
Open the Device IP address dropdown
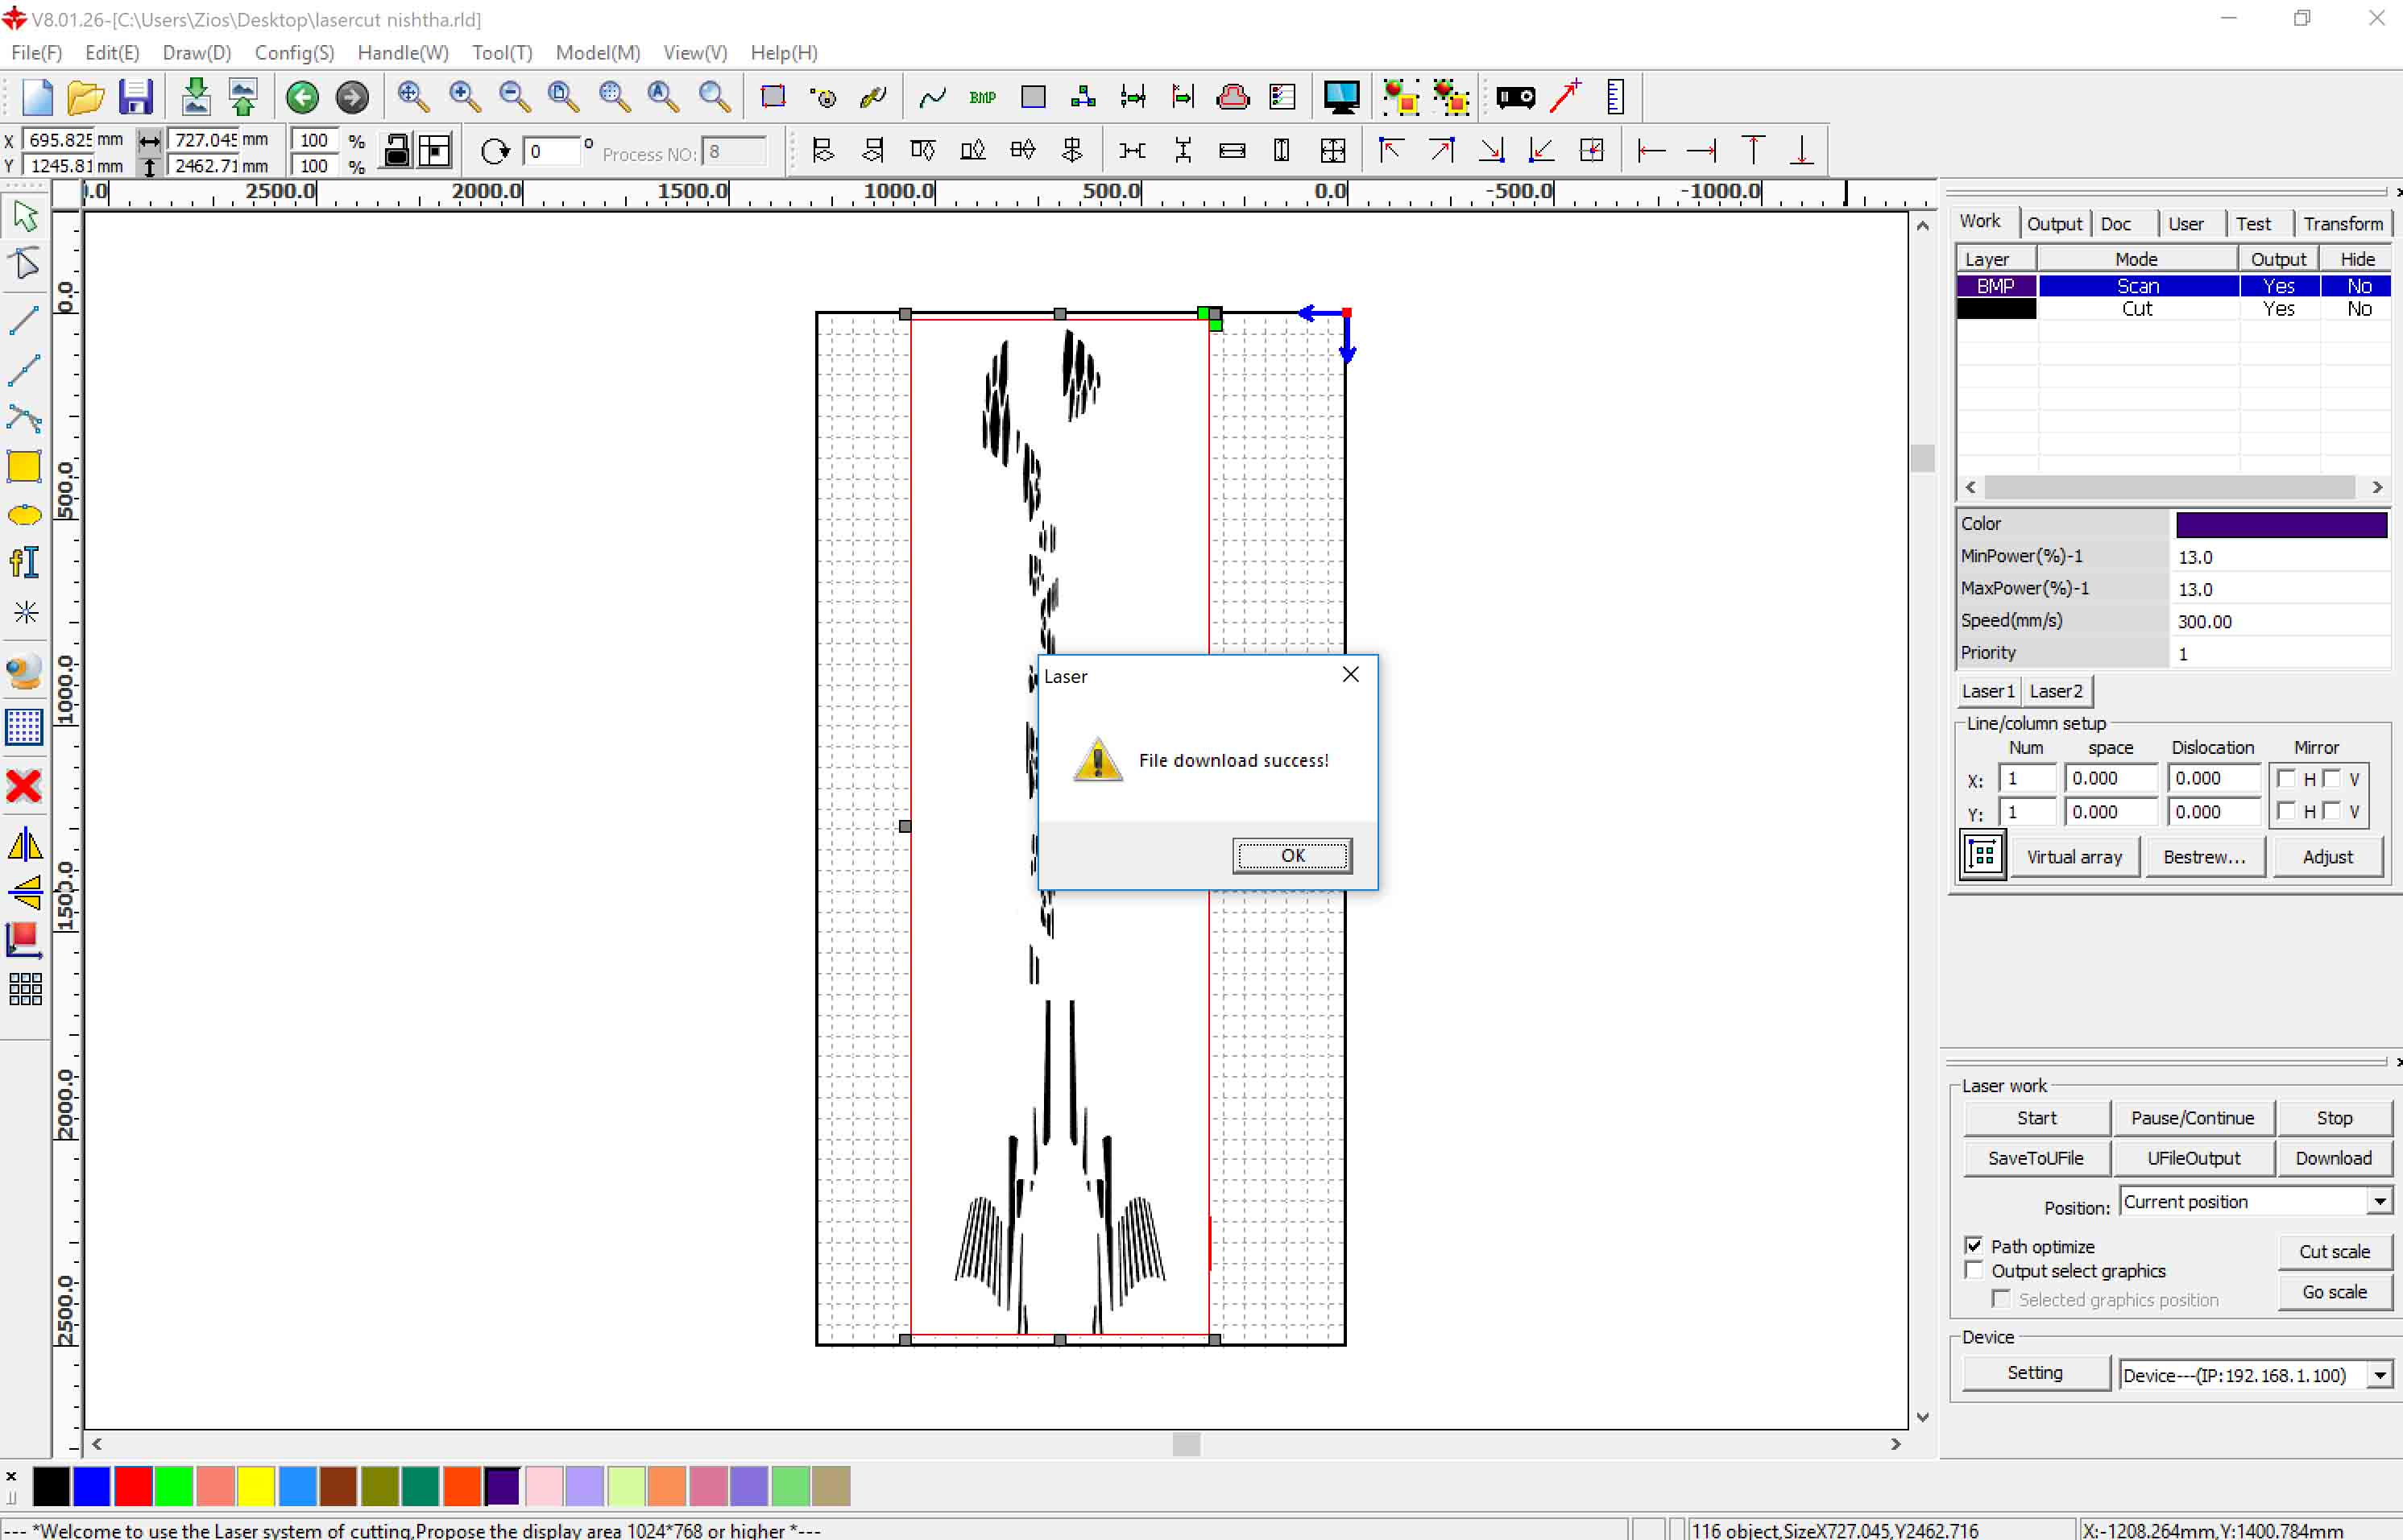pyautogui.click(x=2379, y=1376)
